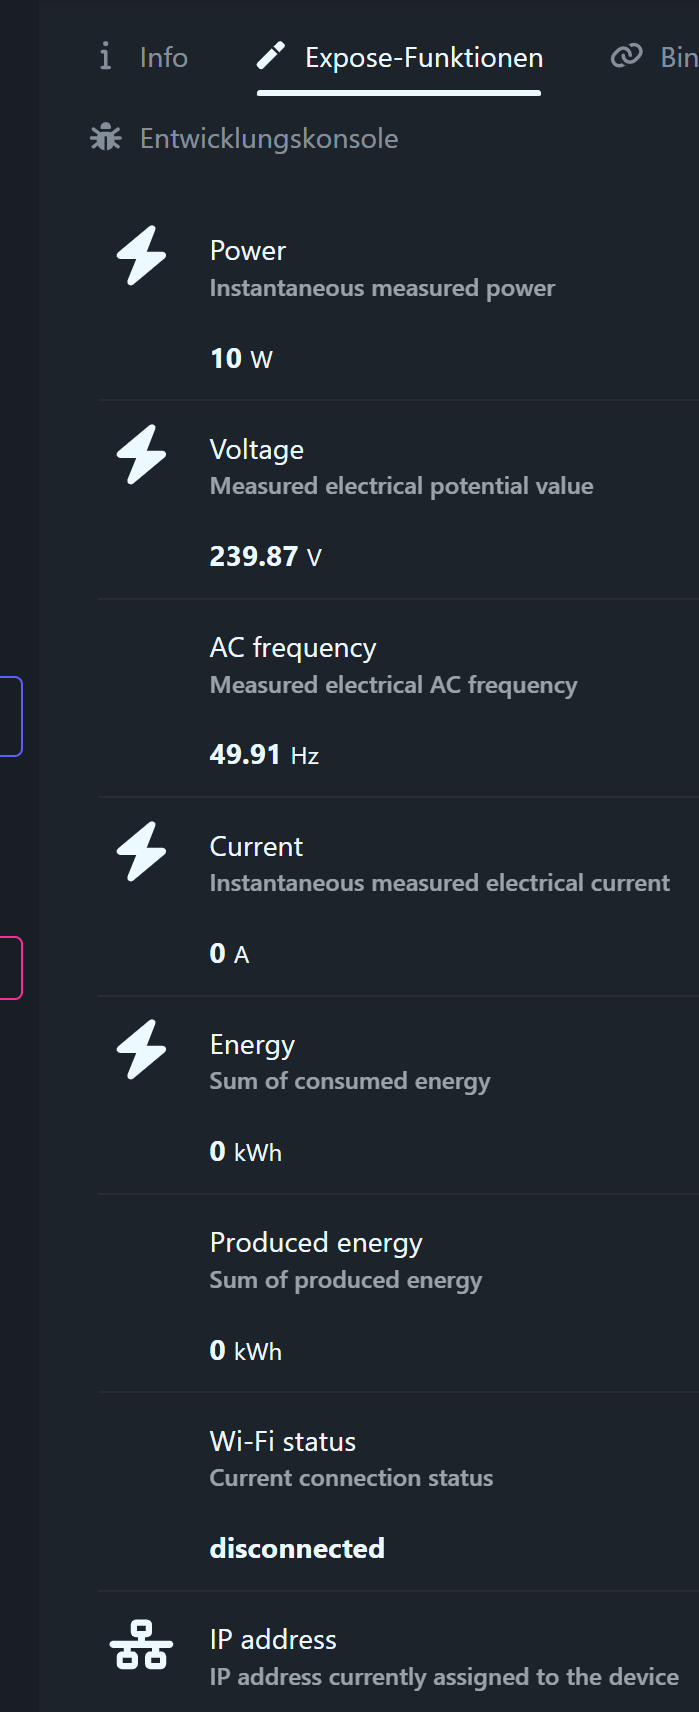
Task: Click the pencil icon on Expose-Funktionen tab
Action: [x=271, y=56]
